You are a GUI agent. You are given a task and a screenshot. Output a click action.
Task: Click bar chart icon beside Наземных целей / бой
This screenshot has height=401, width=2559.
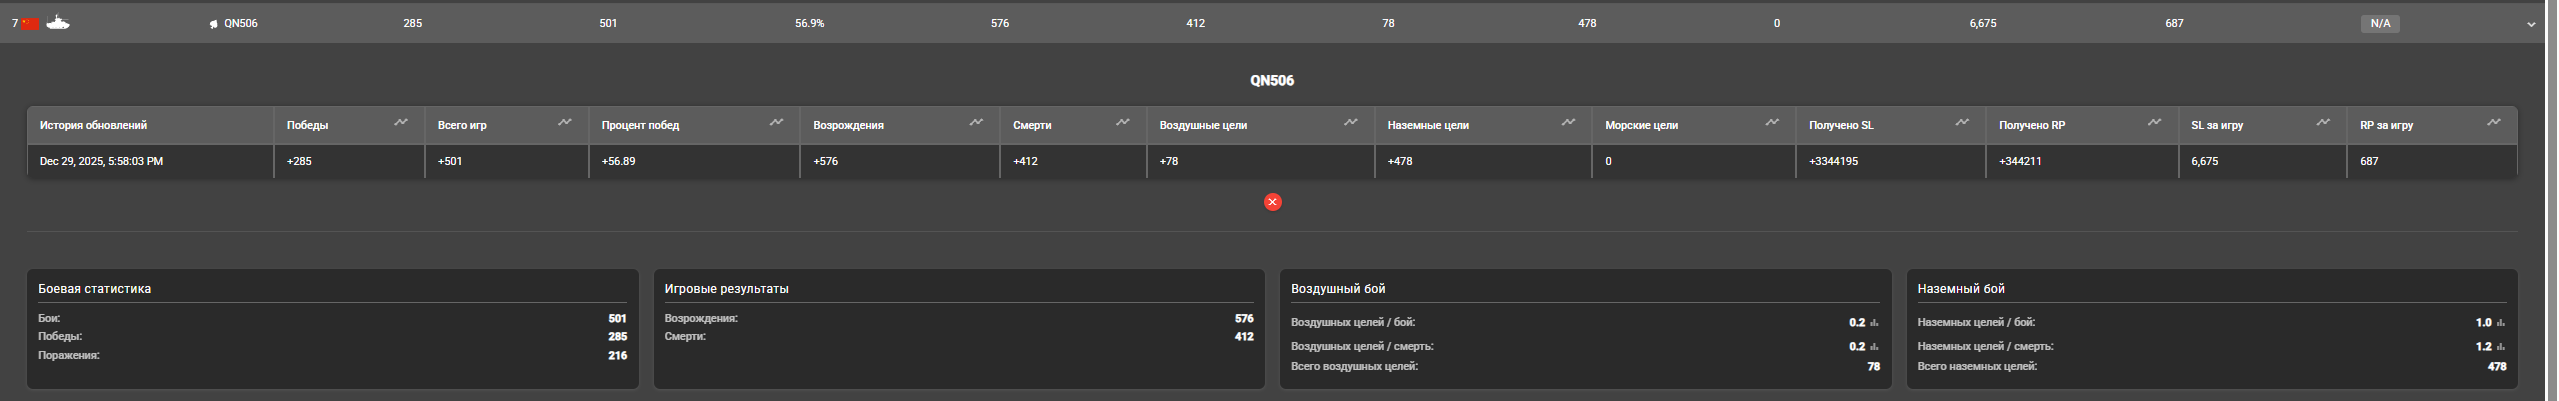click(2501, 323)
